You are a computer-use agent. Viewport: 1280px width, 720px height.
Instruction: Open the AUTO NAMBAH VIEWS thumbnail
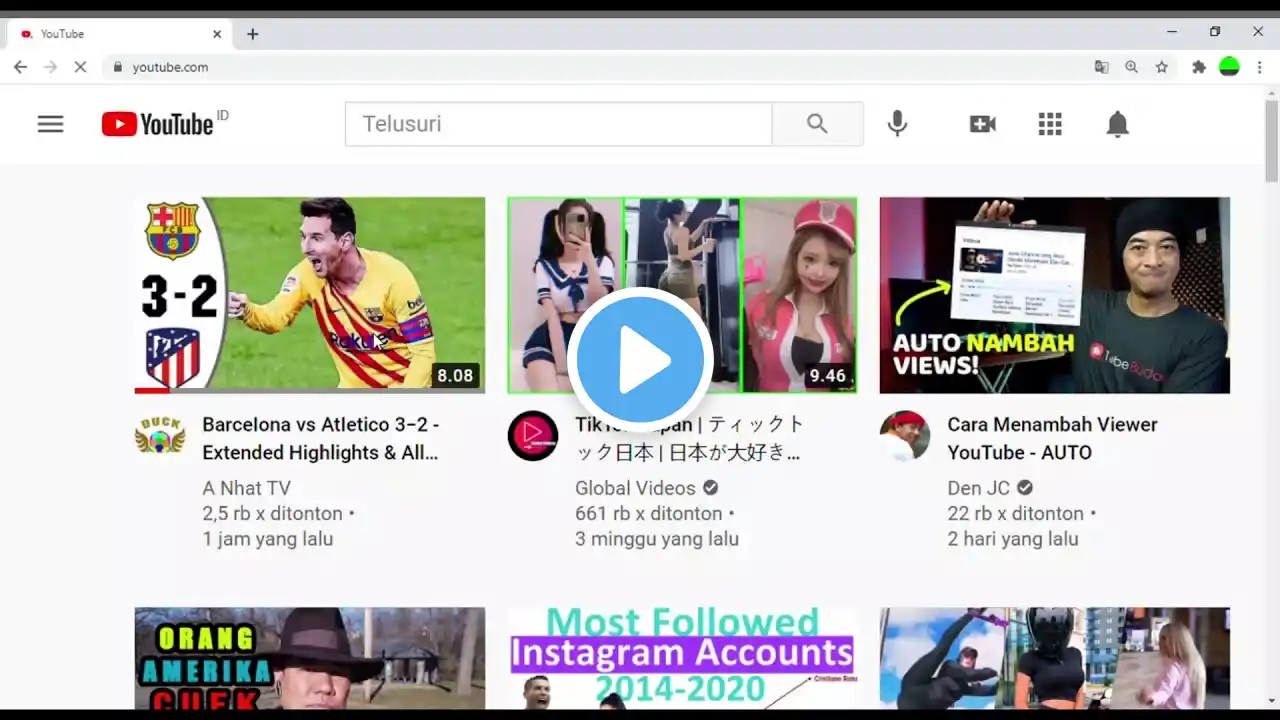pyautogui.click(x=1054, y=295)
